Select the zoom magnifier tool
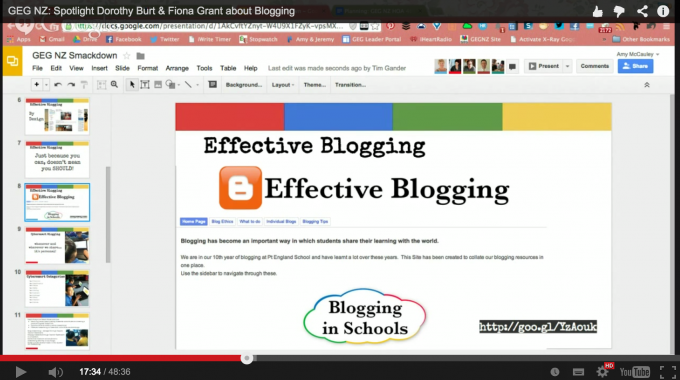680x380 pixels. click(x=114, y=85)
